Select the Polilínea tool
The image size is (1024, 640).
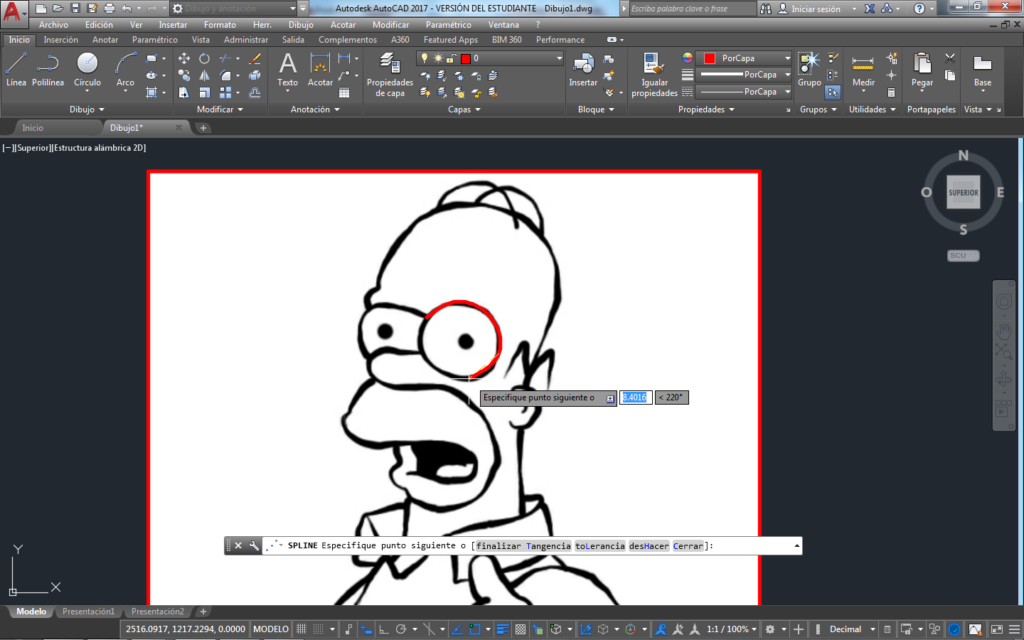[x=48, y=69]
